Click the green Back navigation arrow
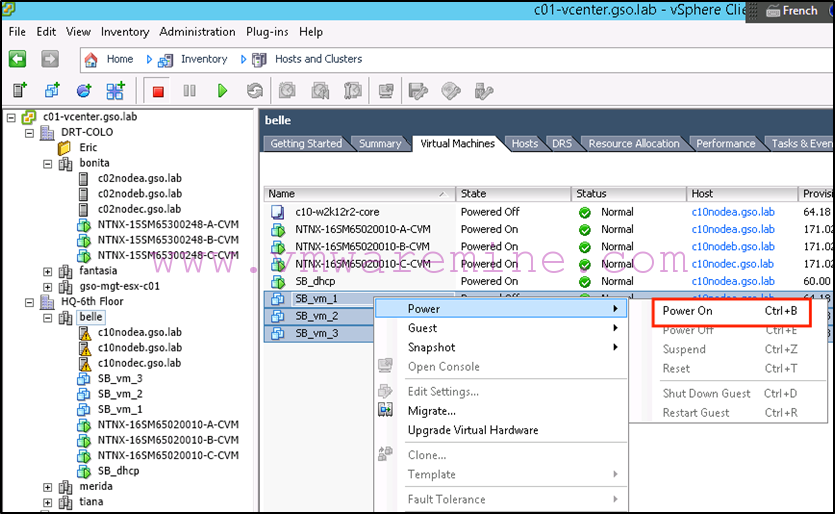The height and width of the screenshot is (514, 835). (18, 59)
